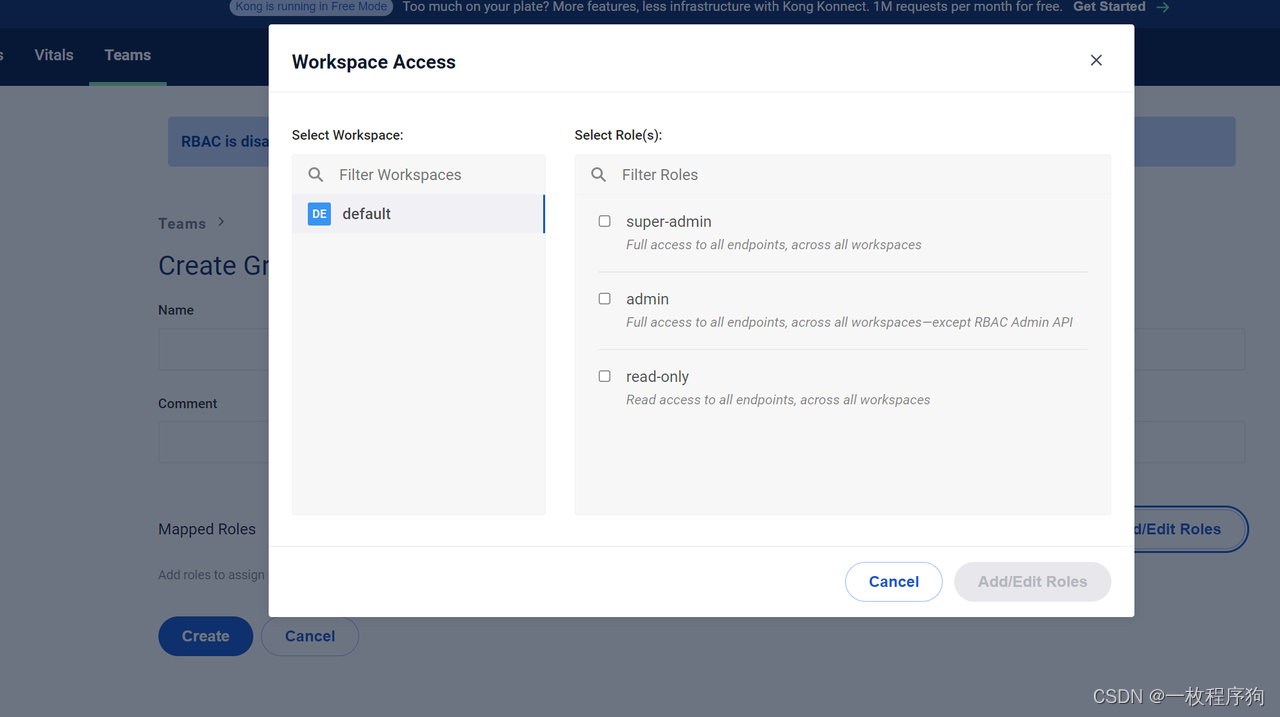Image resolution: width=1280 pixels, height=717 pixels.
Task: Click the Get Started link in banner
Action: click(1109, 7)
